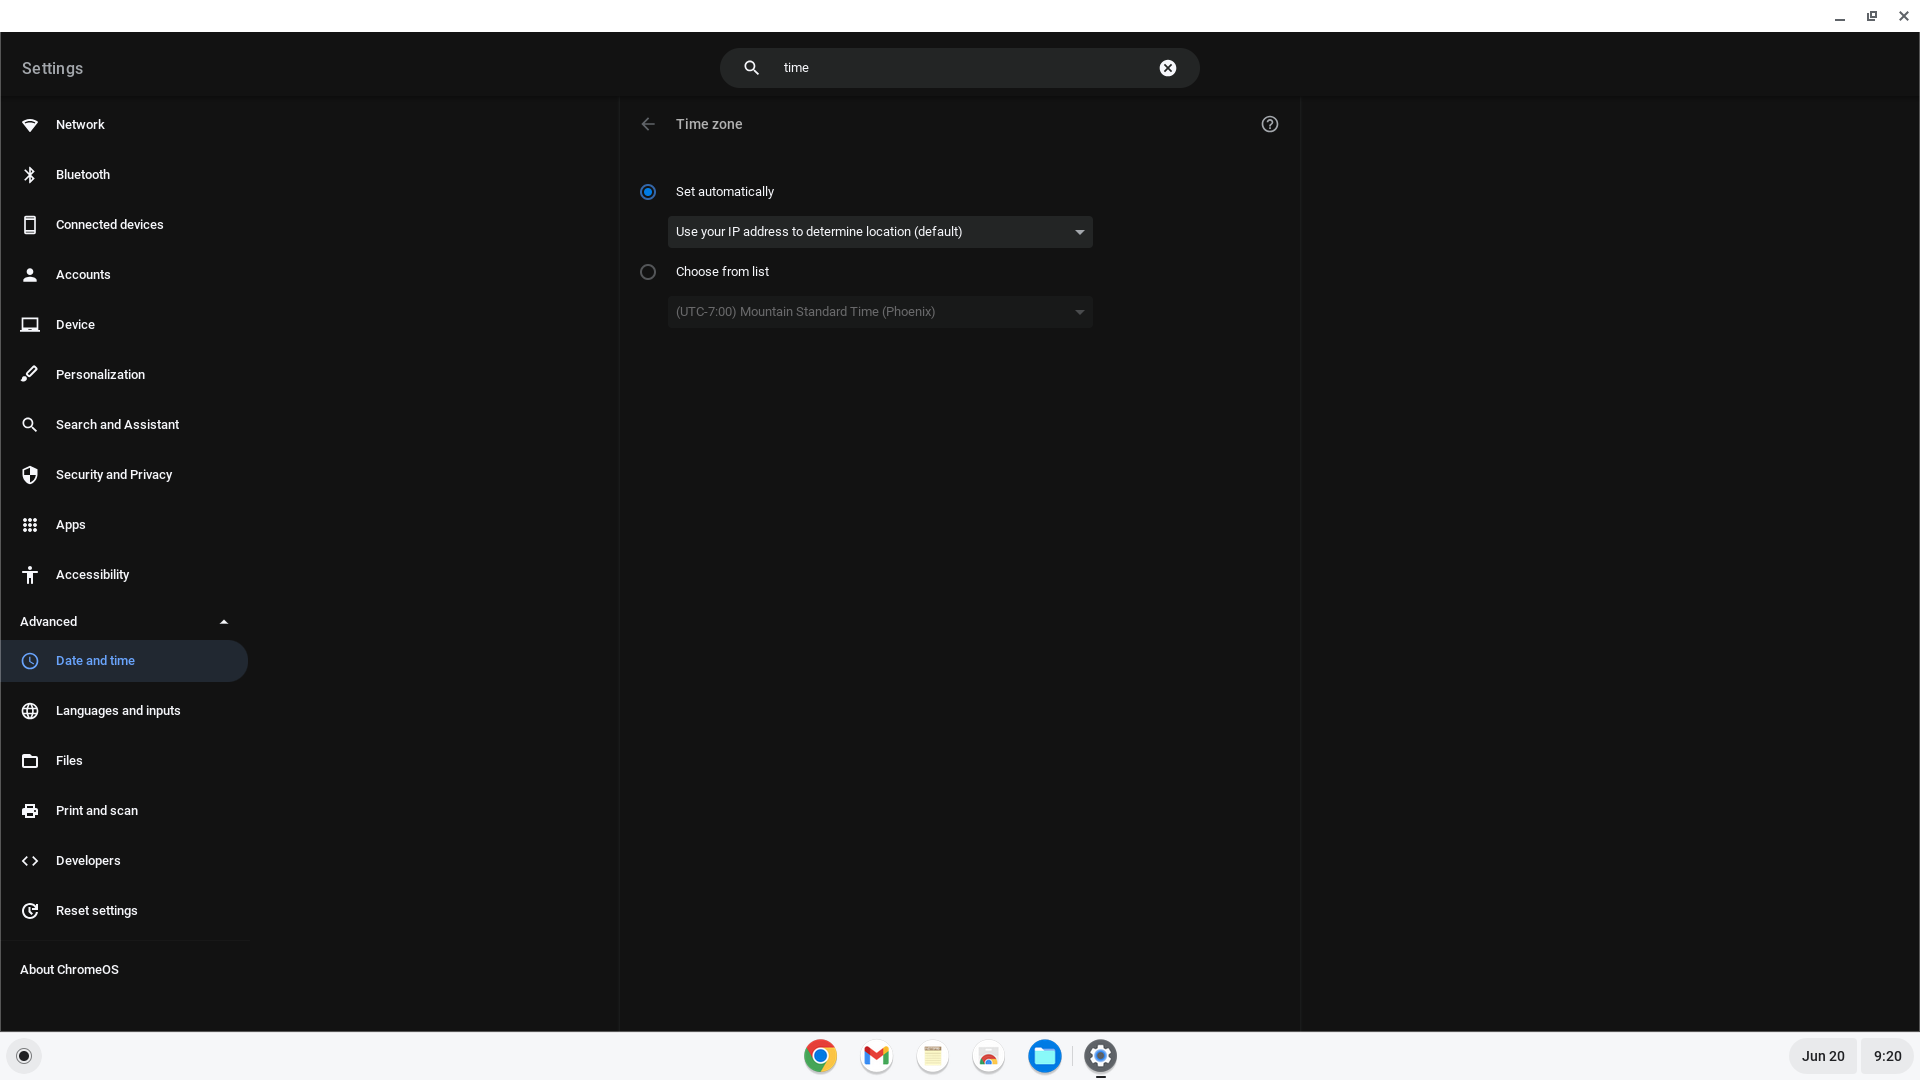The height and width of the screenshot is (1080, 1920).
Task: Click the Network wifi icon in sidebar
Action: 30,125
